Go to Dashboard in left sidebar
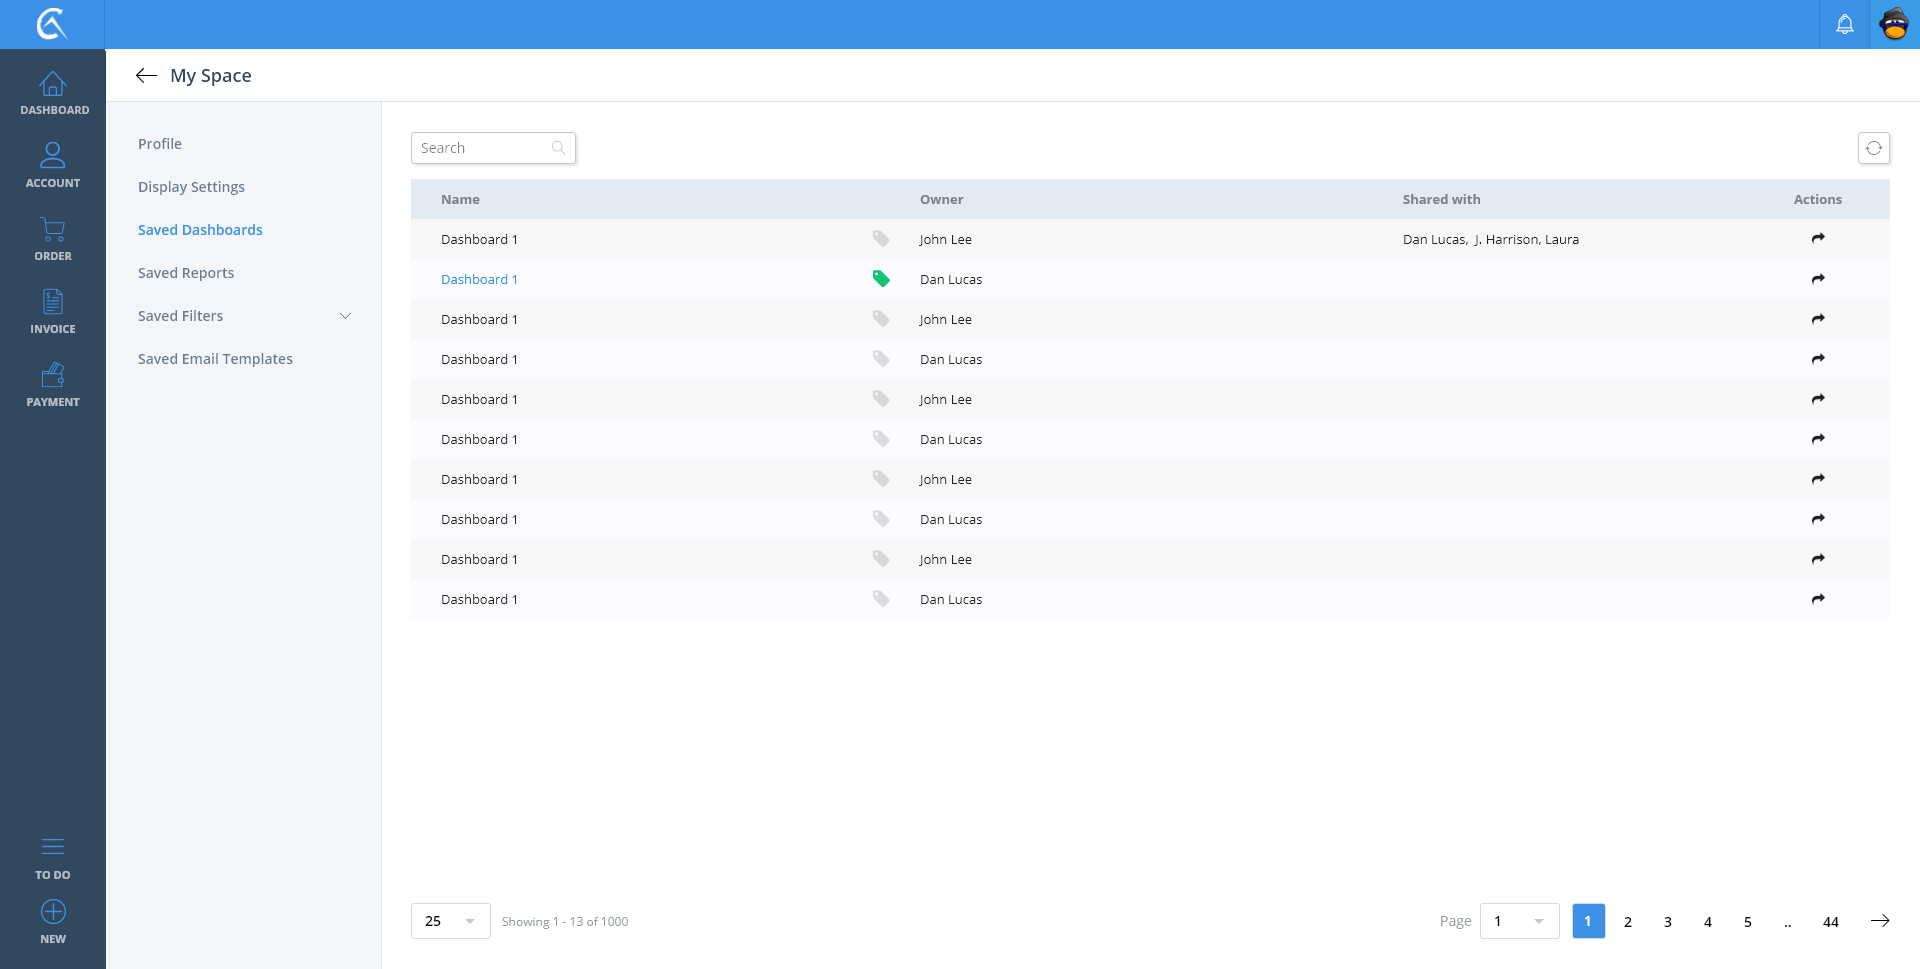The width and height of the screenshot is (1920, 969). pyautogui.click(x=53, y=93)
